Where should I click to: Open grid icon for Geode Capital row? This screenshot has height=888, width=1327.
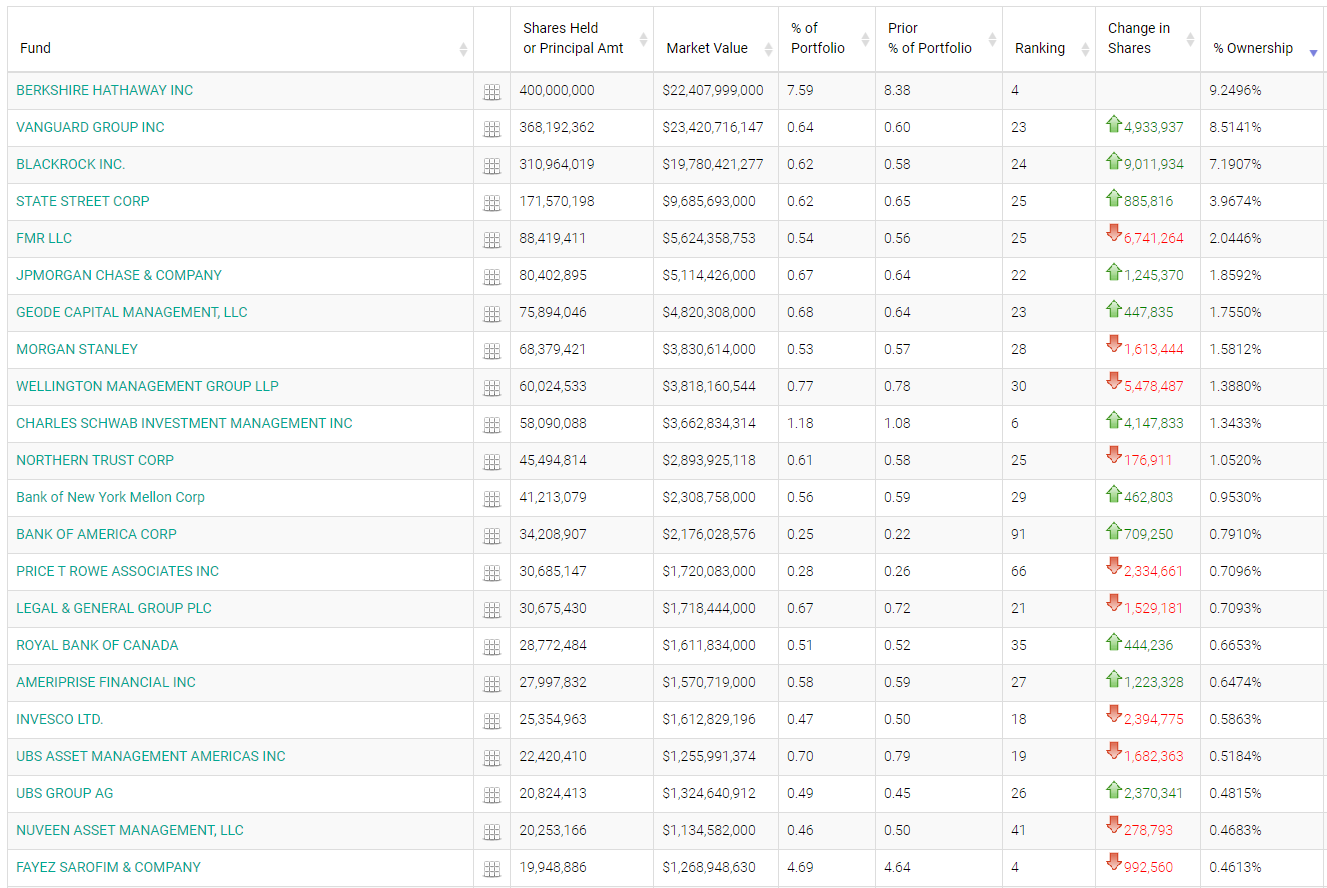click(x=492, y=314)
